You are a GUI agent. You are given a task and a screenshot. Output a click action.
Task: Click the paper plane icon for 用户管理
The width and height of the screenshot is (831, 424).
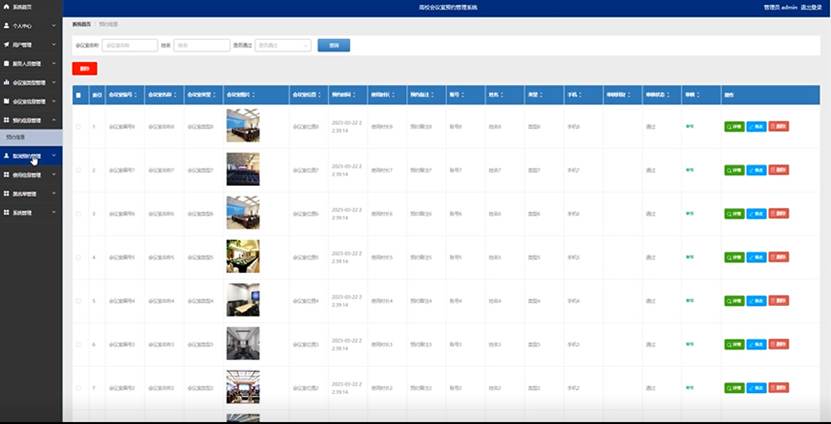coord(6,45)
